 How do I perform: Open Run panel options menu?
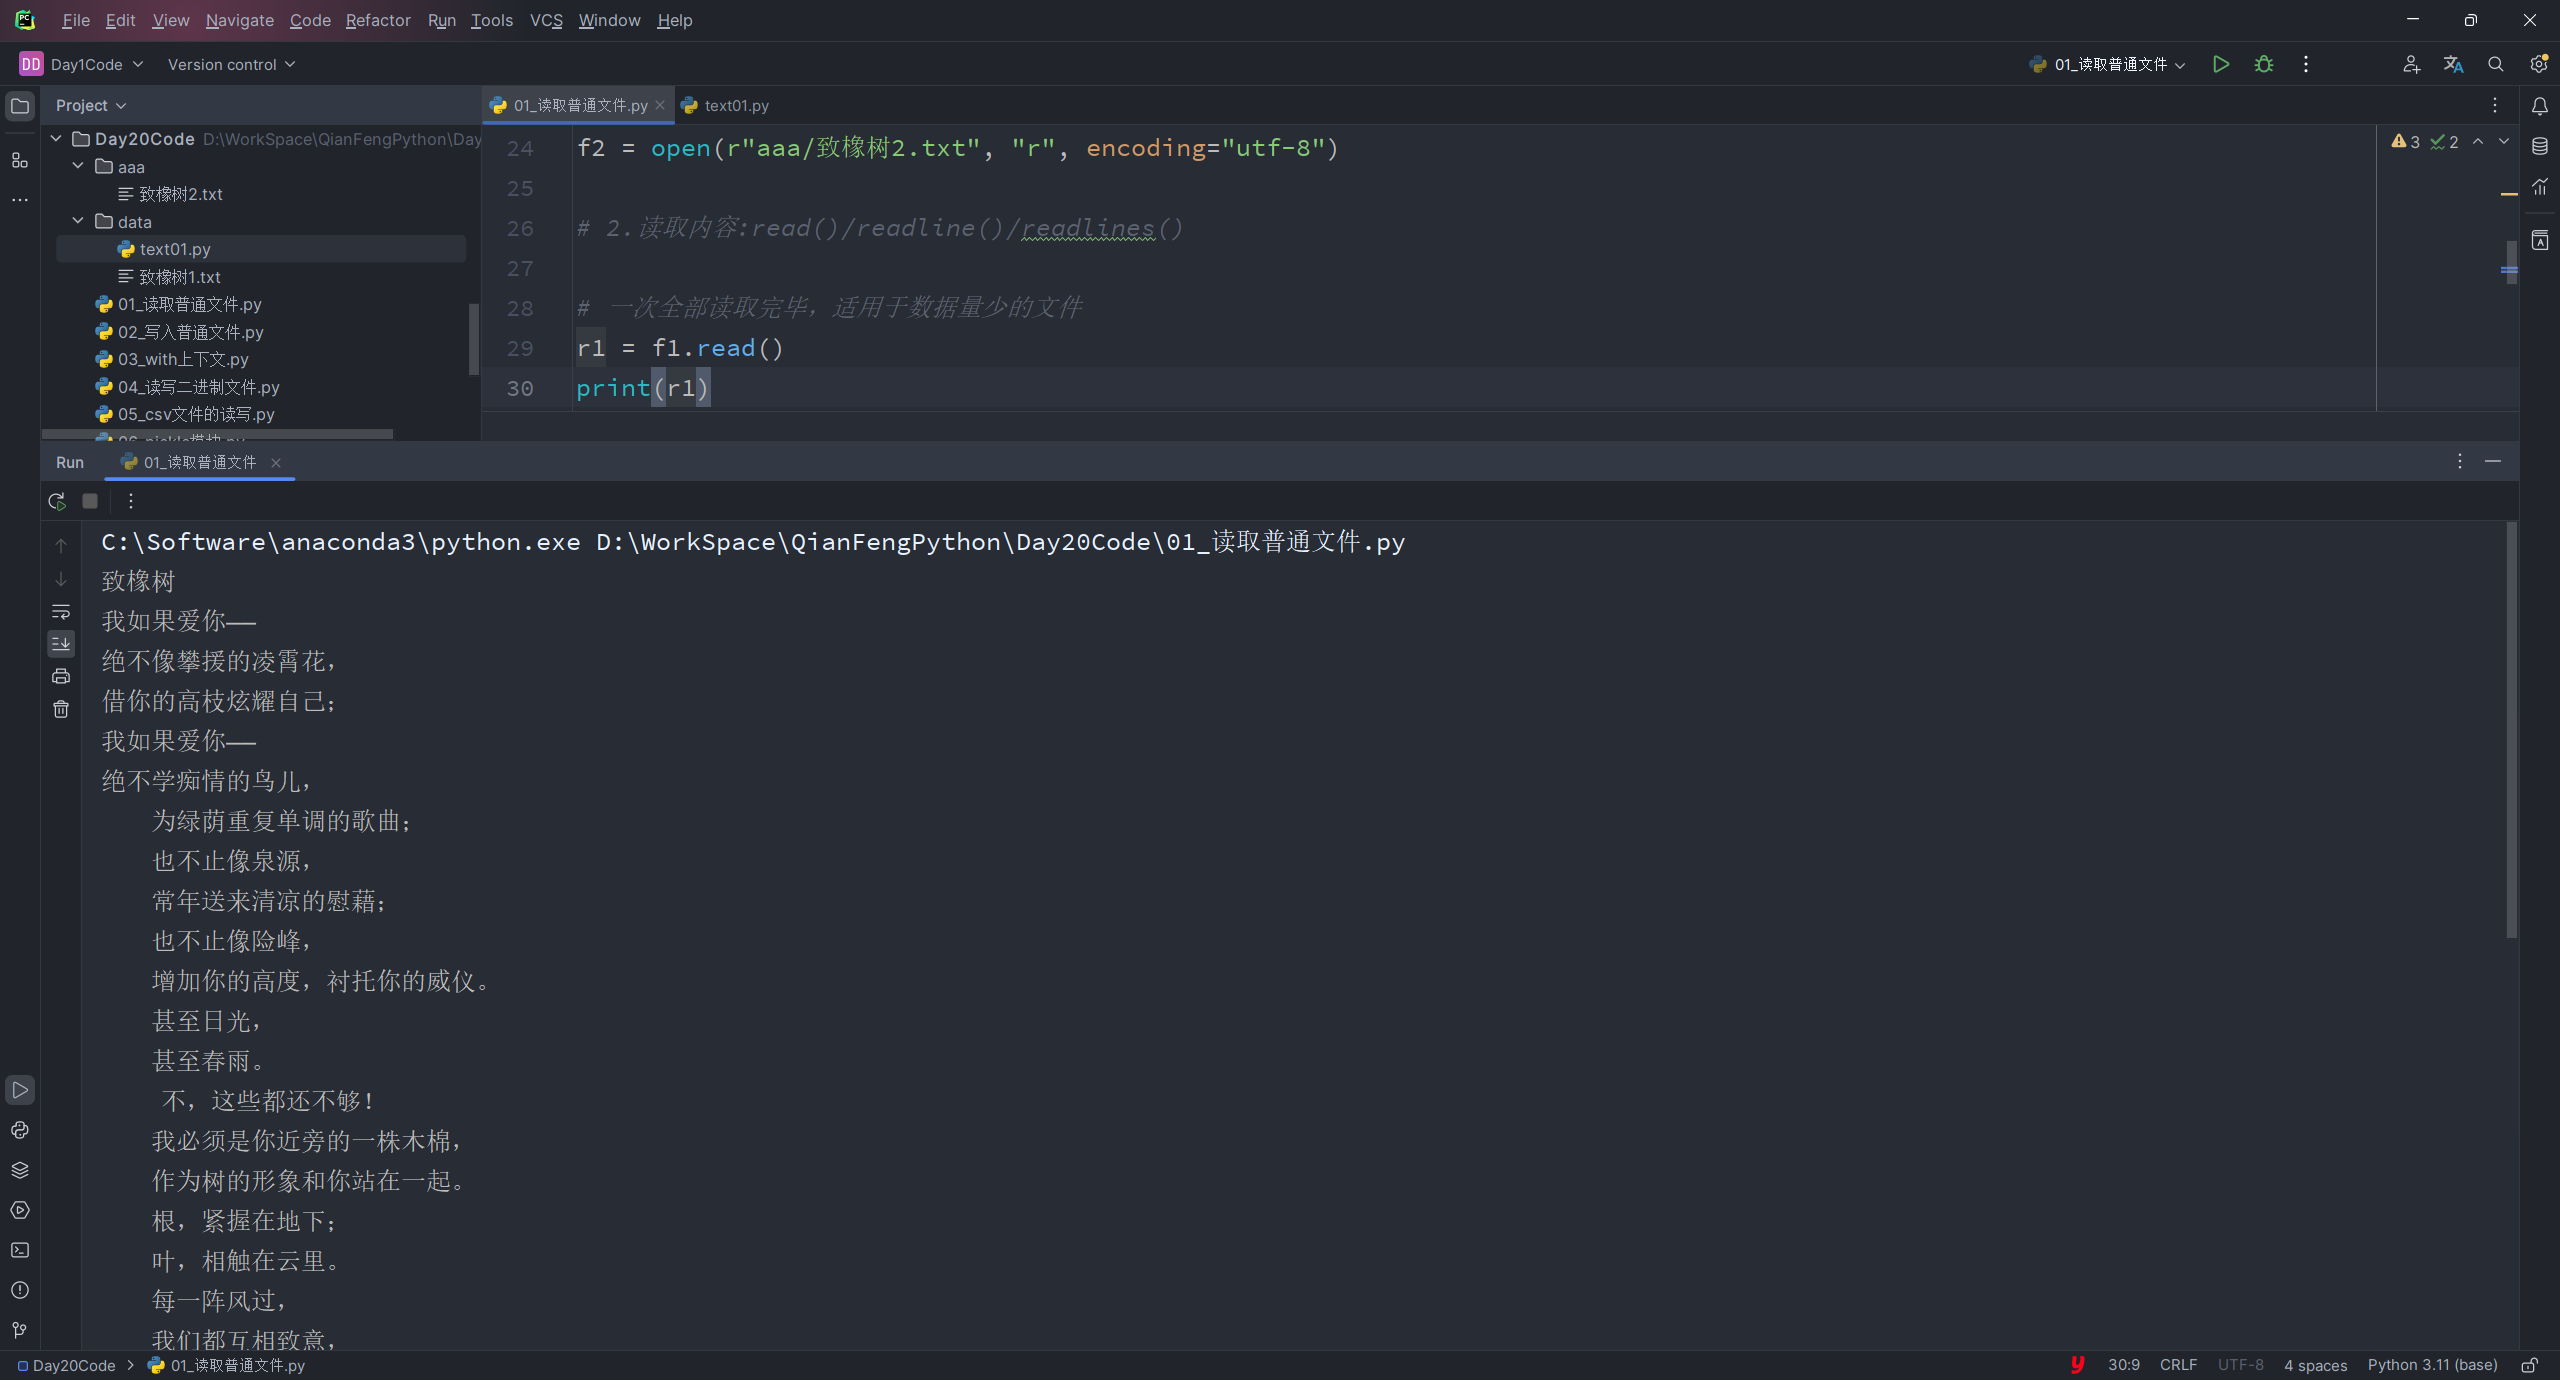(2460, 461)
